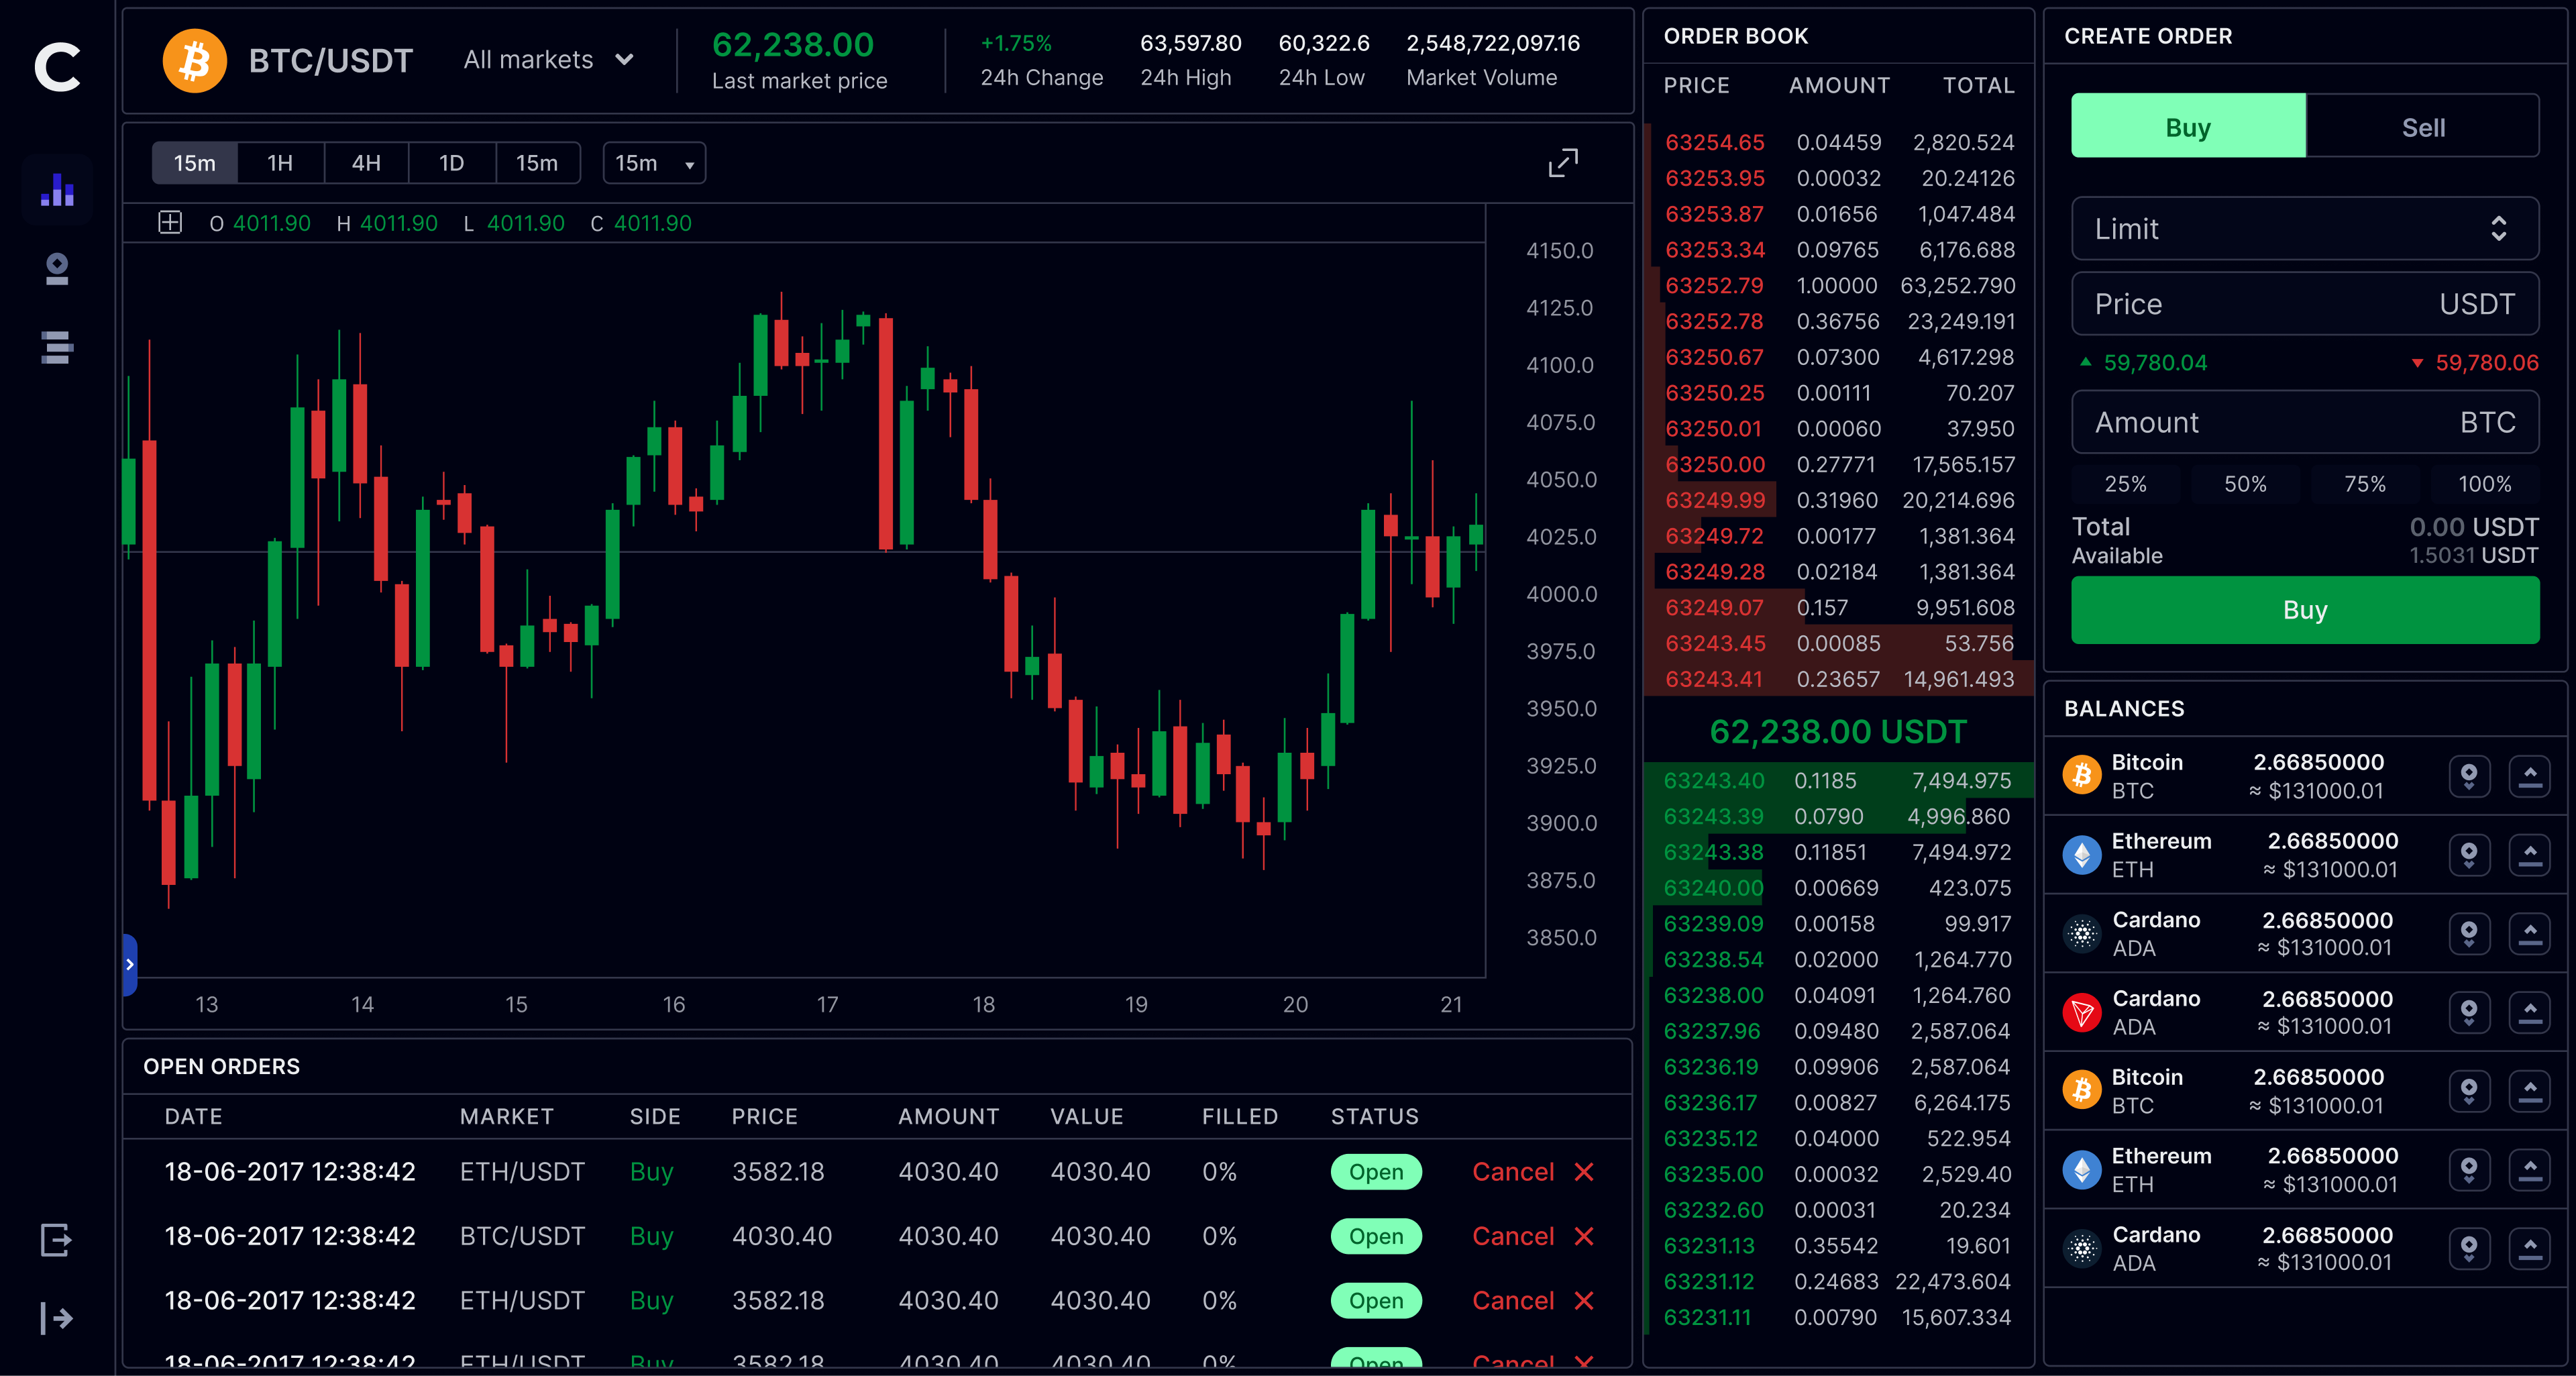
Task: Click the wallet coin icon in sidebar
Action: (x=57, y=269)
